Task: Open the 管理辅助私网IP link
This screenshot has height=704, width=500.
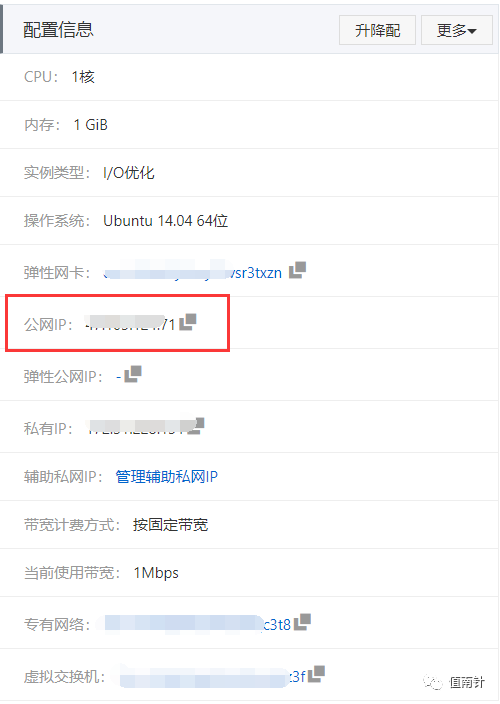Action: coord(167,476)
